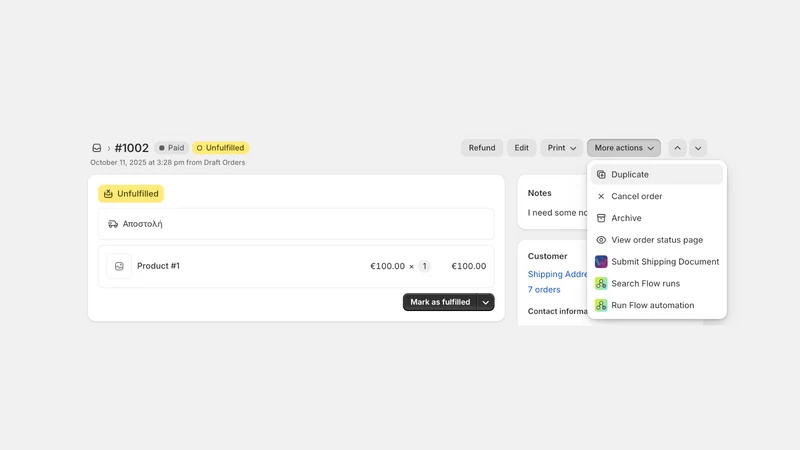This screenshot has width=800, height=450.
Task: Go to the previous order with the up arrow
Action: [x=677, y=148]
